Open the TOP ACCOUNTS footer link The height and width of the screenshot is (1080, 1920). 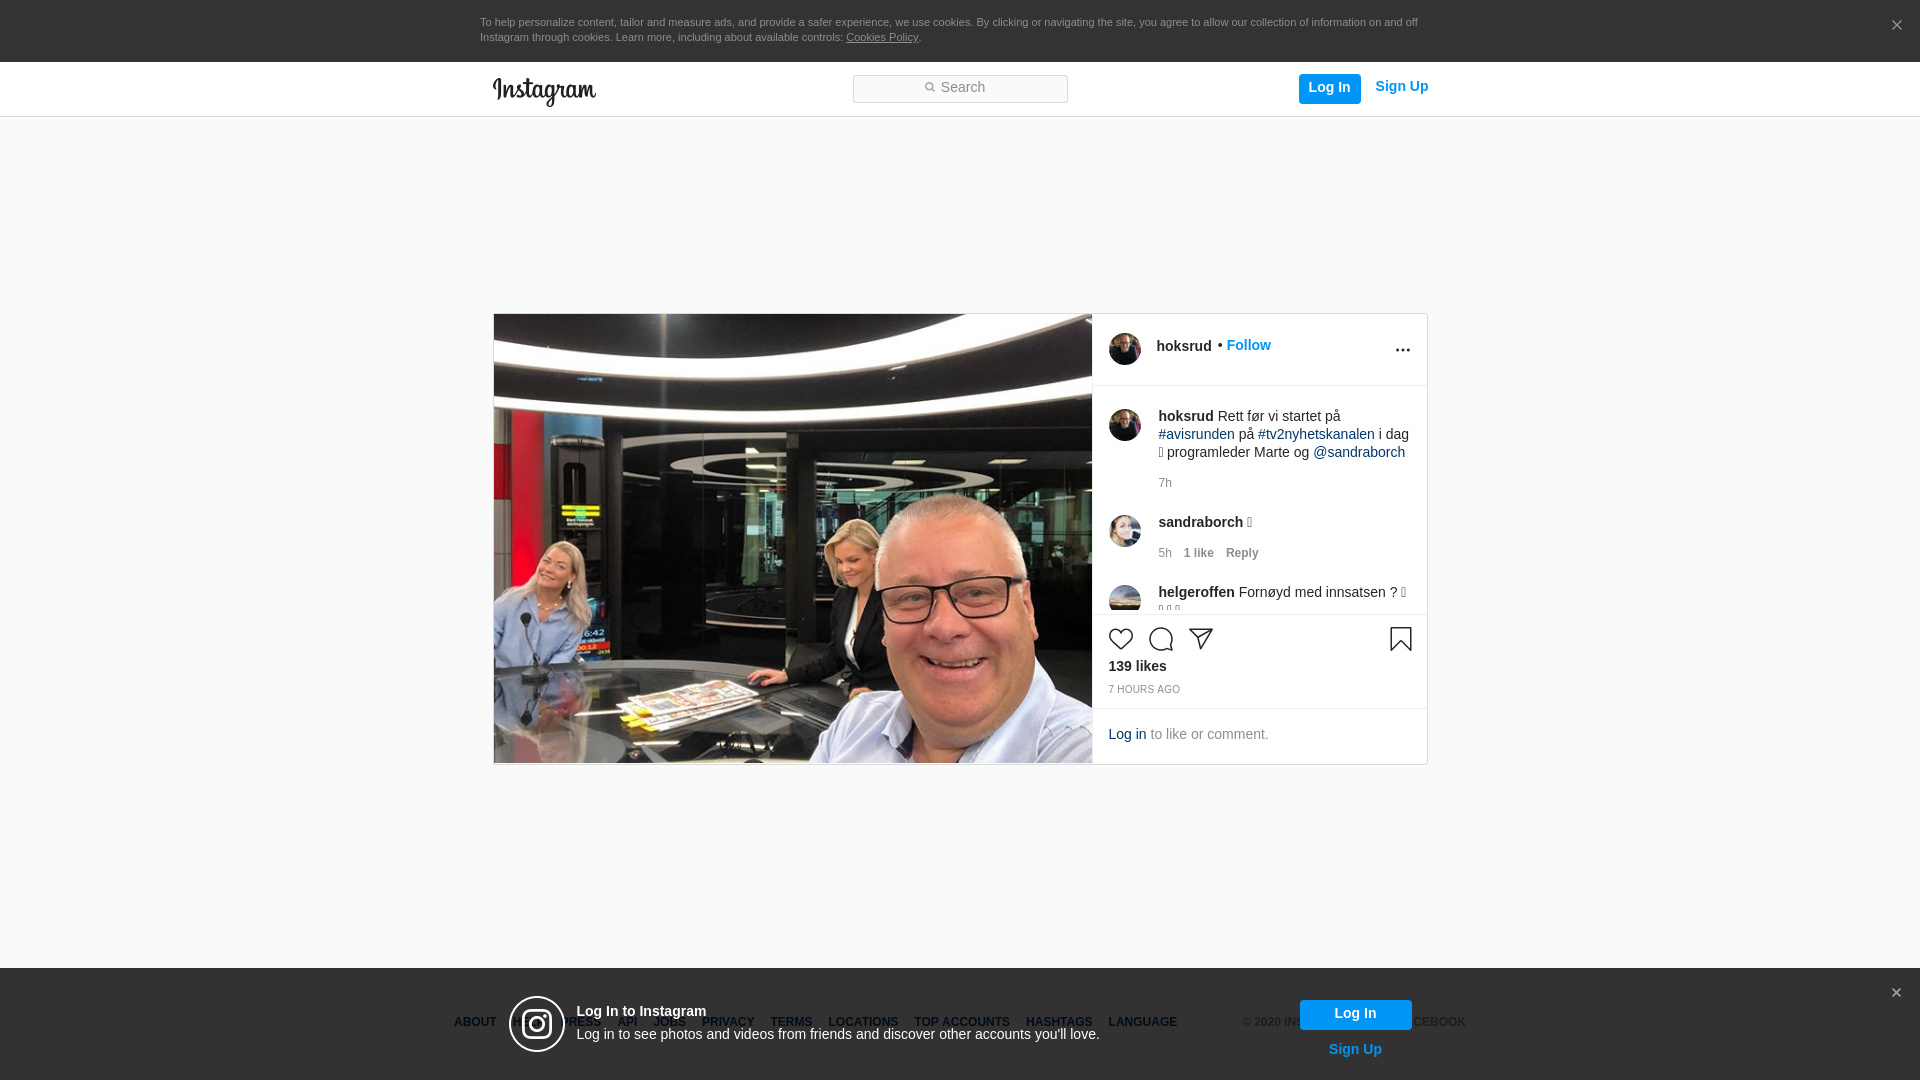pos(961,1022)
